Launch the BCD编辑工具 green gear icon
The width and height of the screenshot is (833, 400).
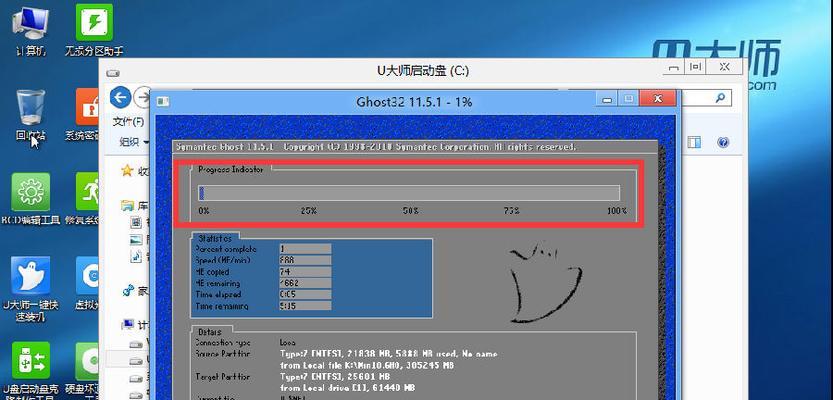click(x=31, y=199)
